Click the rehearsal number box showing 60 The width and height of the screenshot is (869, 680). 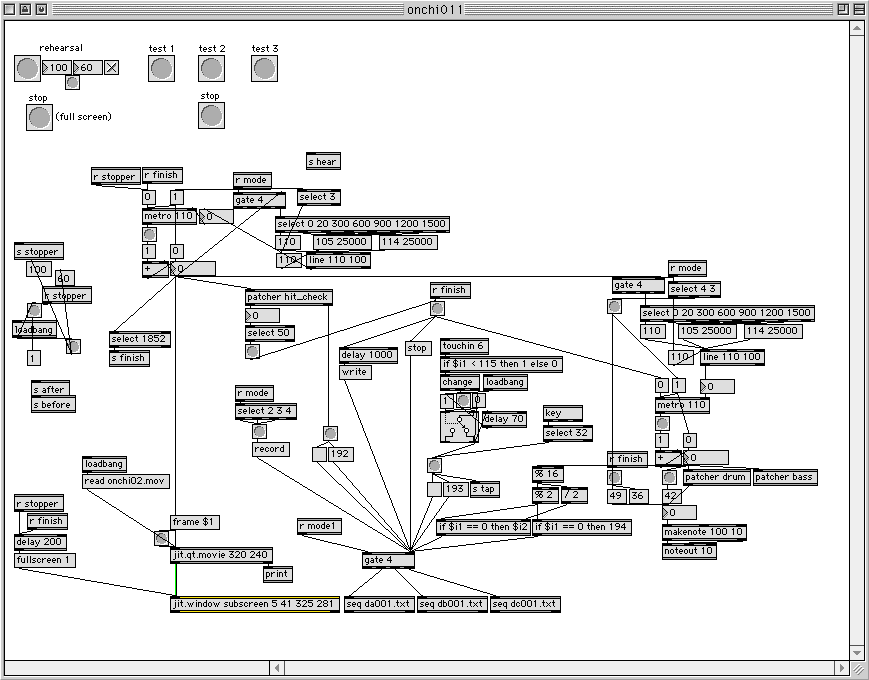(x=88, y=68)
